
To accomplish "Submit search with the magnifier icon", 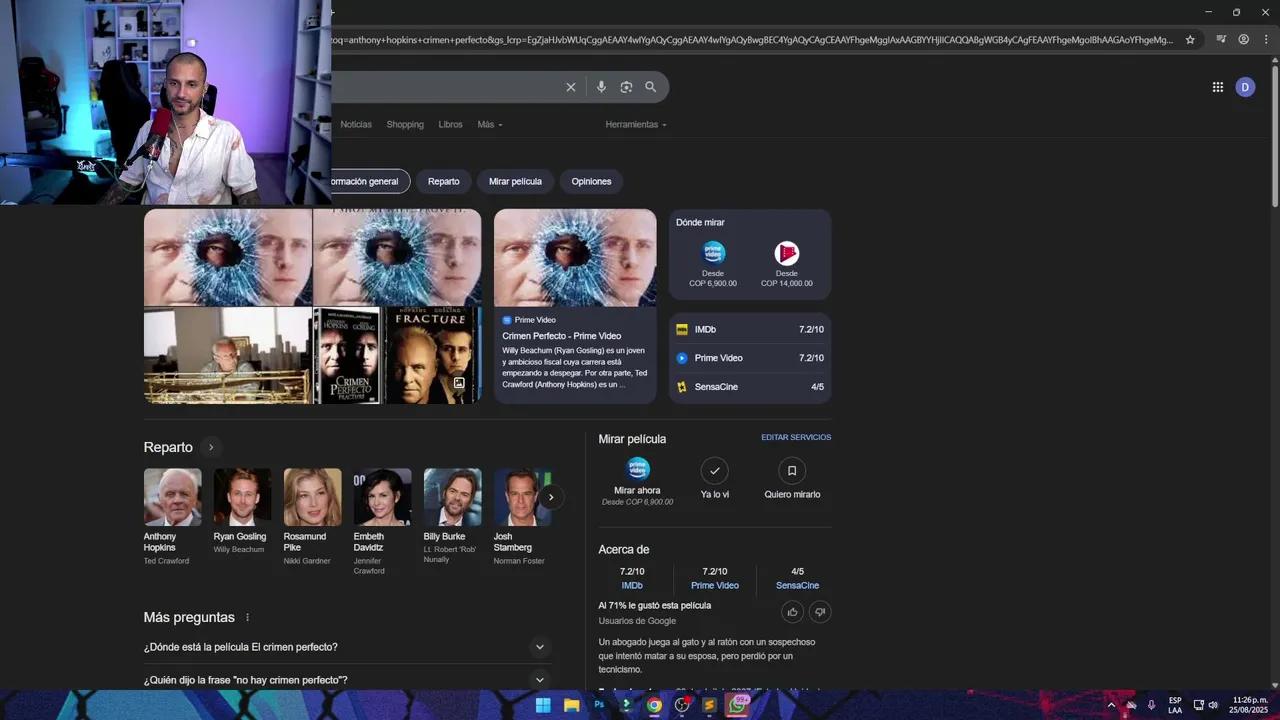I will pos(650,87).
